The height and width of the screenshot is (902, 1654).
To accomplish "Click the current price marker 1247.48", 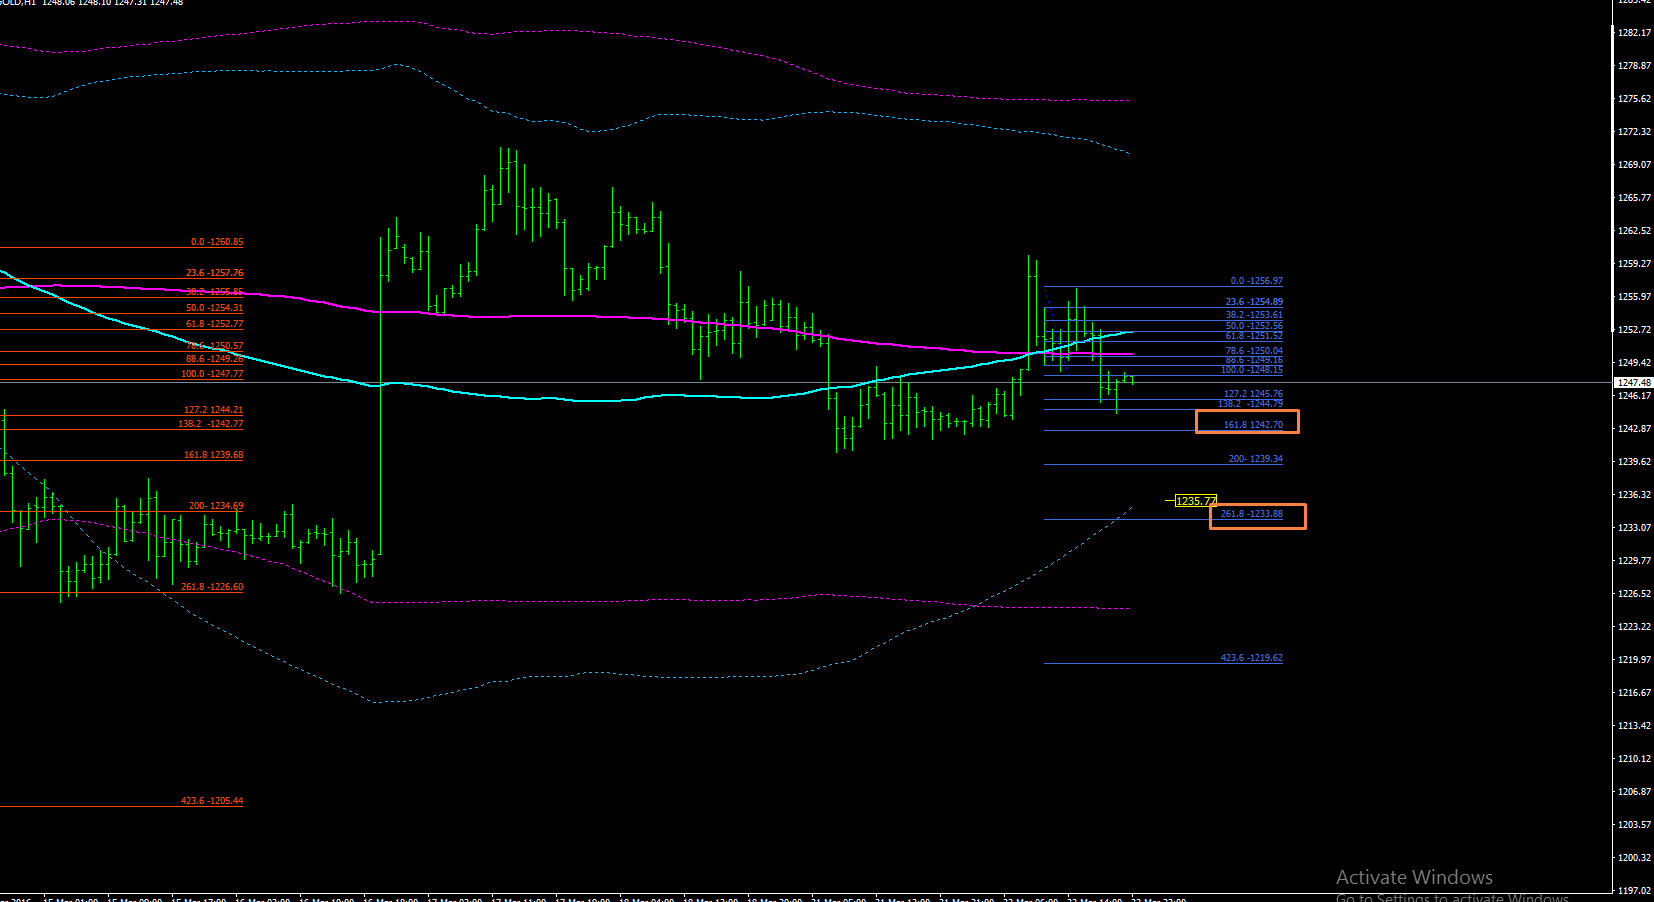I will pyautogui.click(x=1634, y=383).
